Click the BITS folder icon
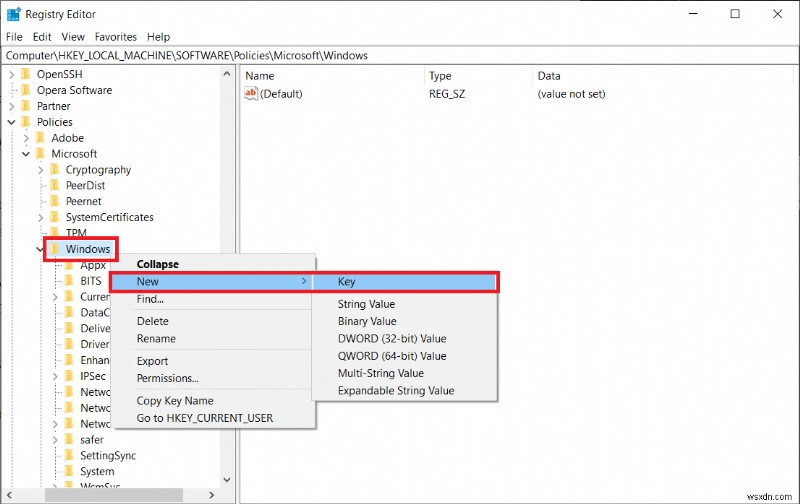The width and height of the screenshot is (800, 504). tap(69, 281)
